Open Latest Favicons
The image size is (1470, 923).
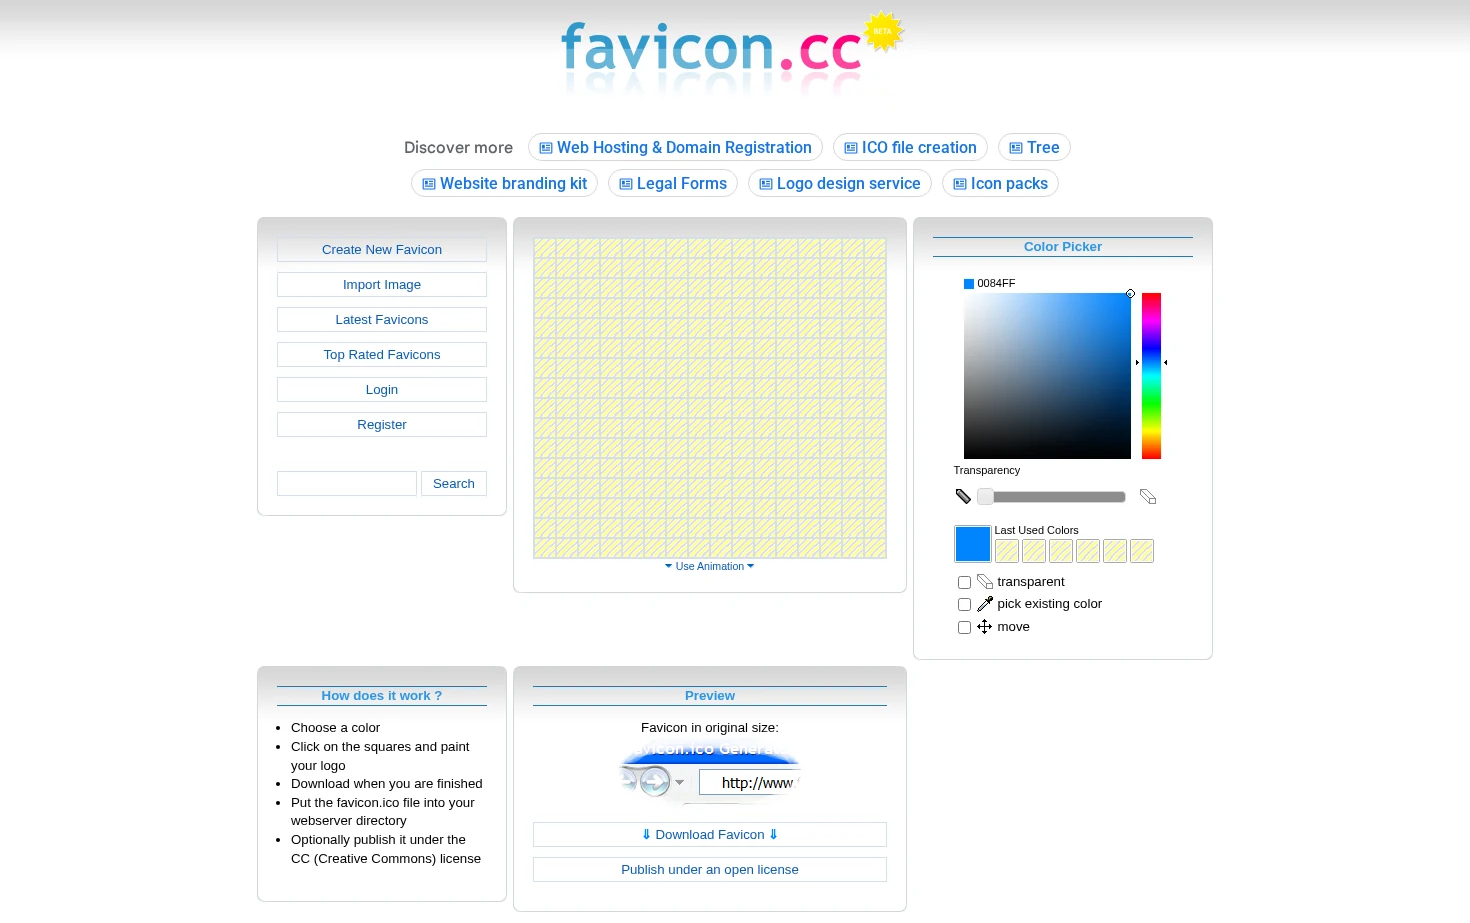(382, 320)
